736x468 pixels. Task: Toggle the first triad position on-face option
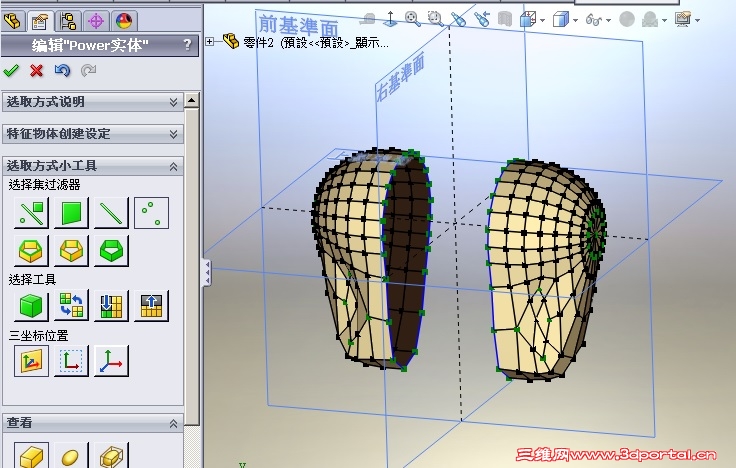click(x=31, y=361)
